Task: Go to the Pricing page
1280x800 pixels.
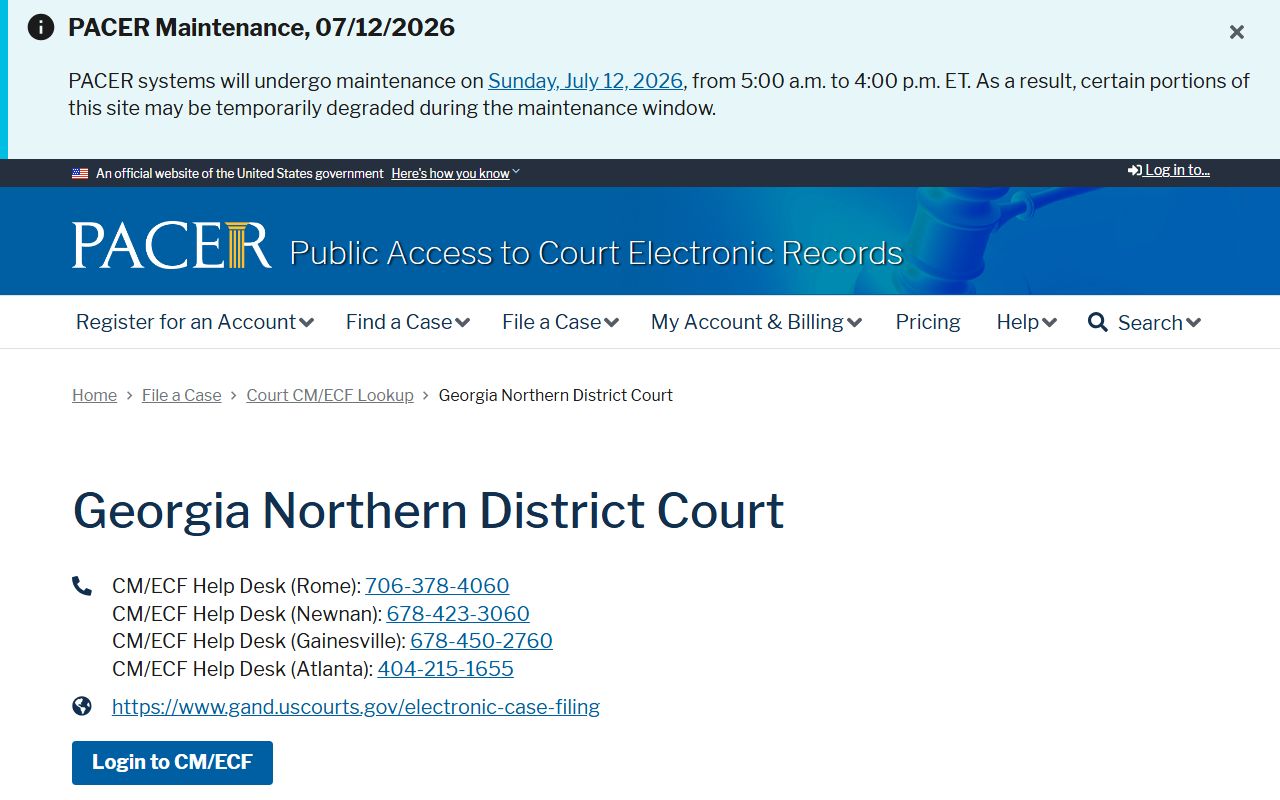Action: pos(928,322)
